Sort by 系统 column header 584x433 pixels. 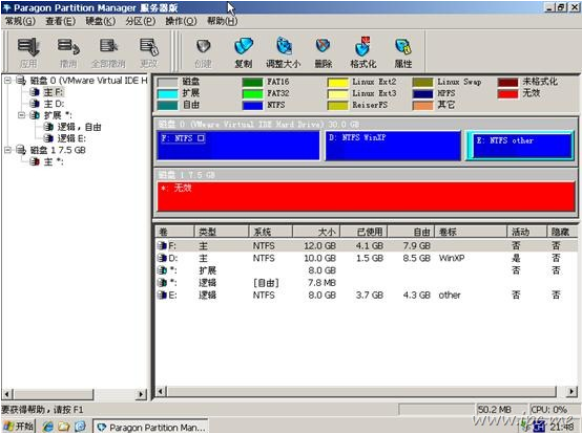coord(271,232)
